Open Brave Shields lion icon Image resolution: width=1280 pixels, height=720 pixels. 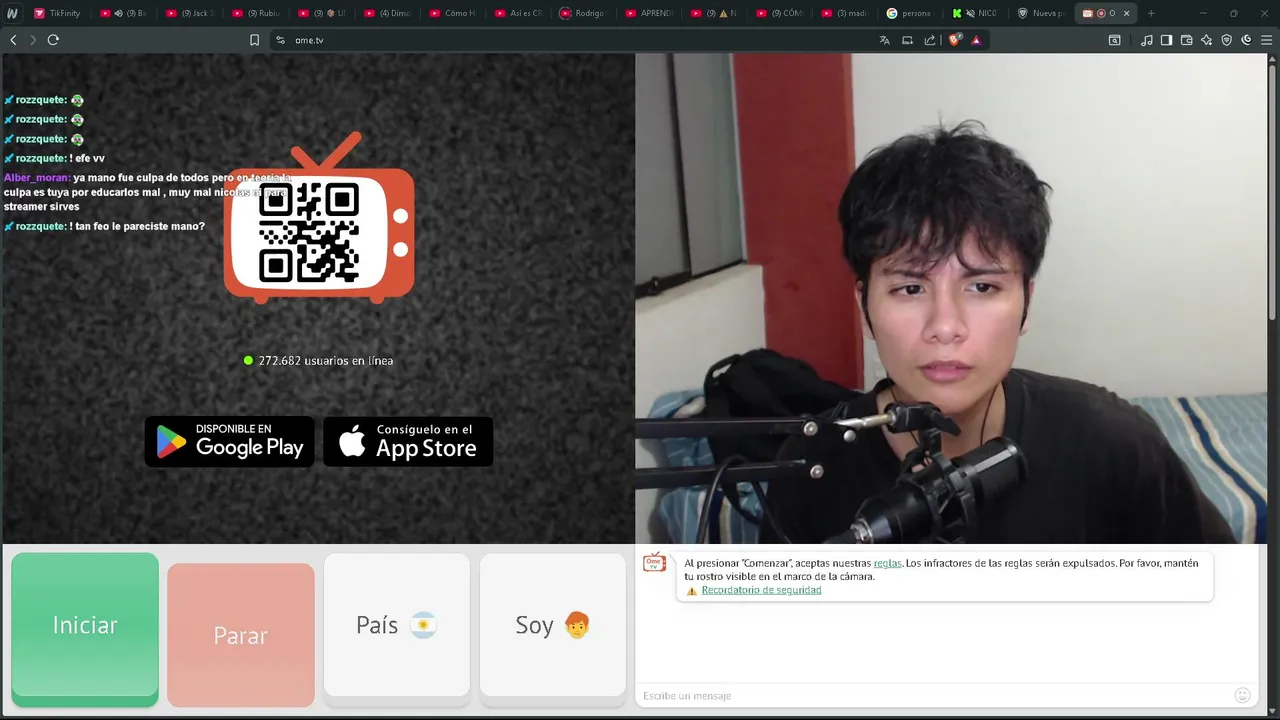(954, 40)
